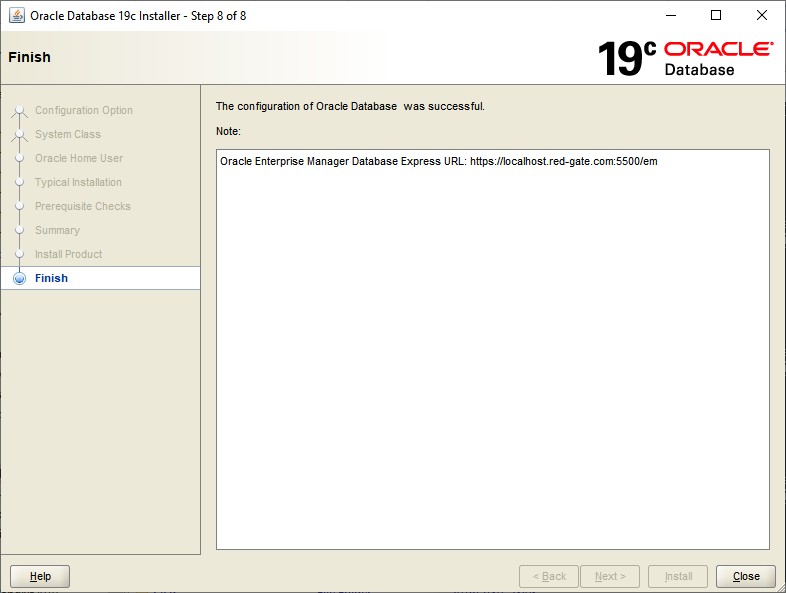This screenshot has width=786, height=593.
Task: Click the 'Note:' label
Action: 228,131
